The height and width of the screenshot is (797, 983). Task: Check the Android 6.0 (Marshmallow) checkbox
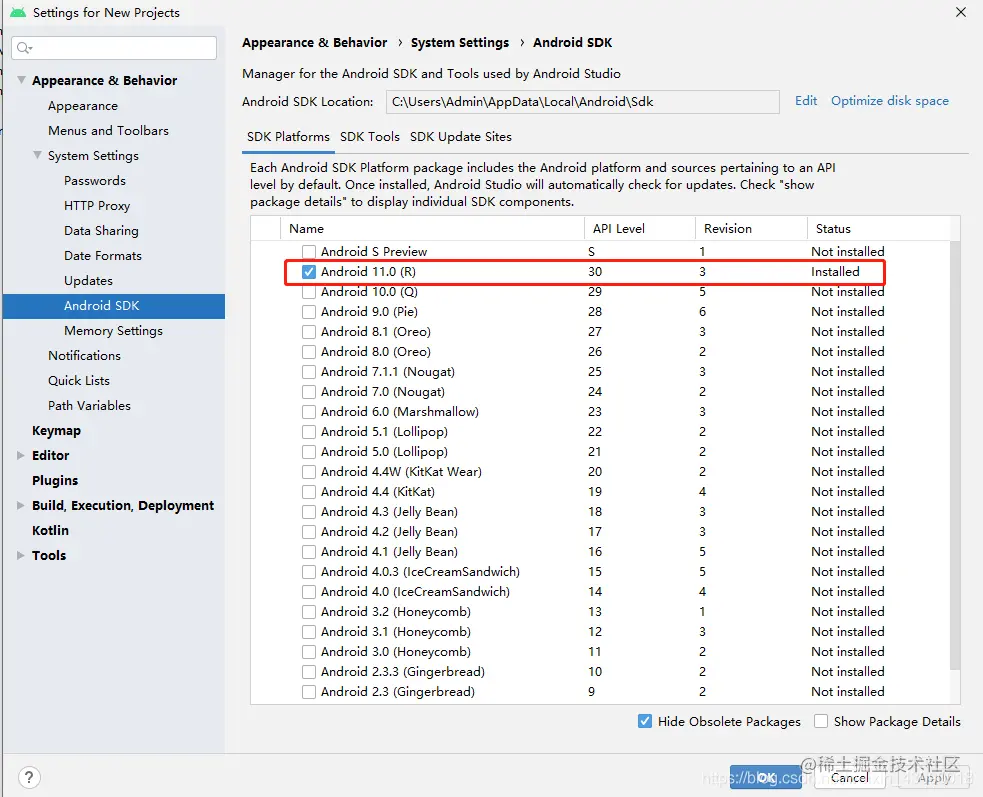pyautogui.click(x=308, y=412)
